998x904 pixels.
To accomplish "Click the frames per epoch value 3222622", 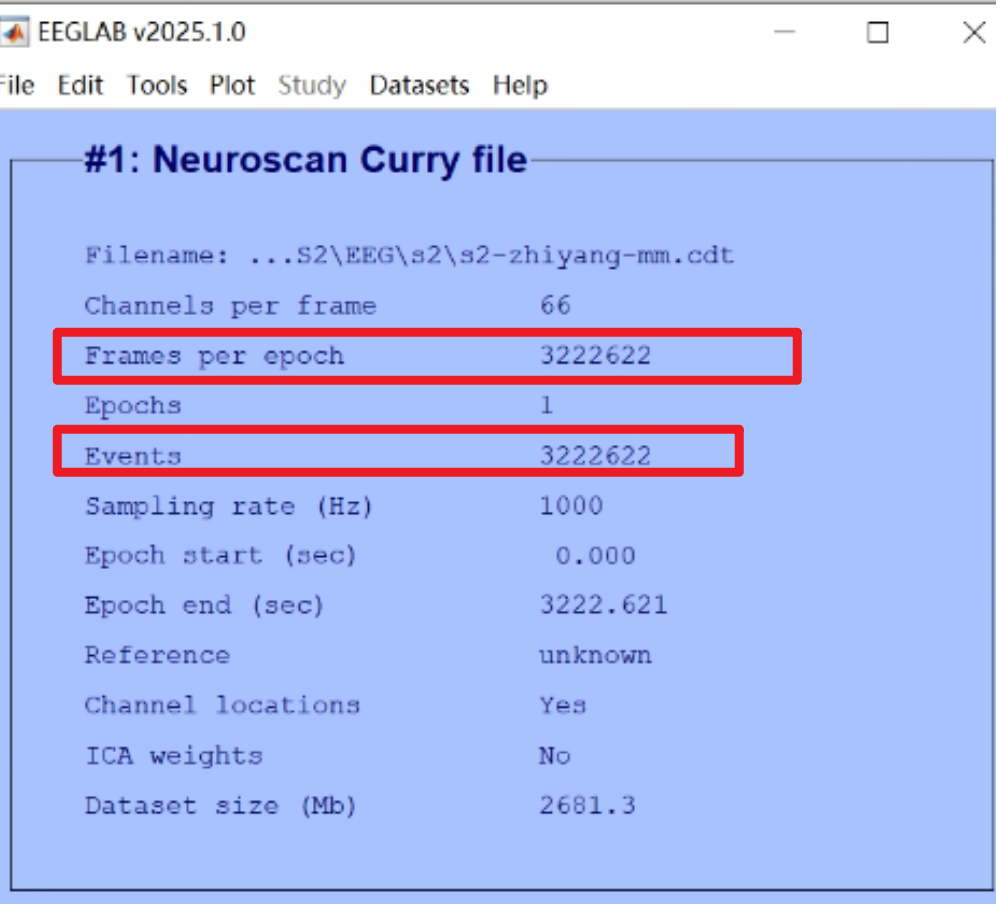I will 595,356.
